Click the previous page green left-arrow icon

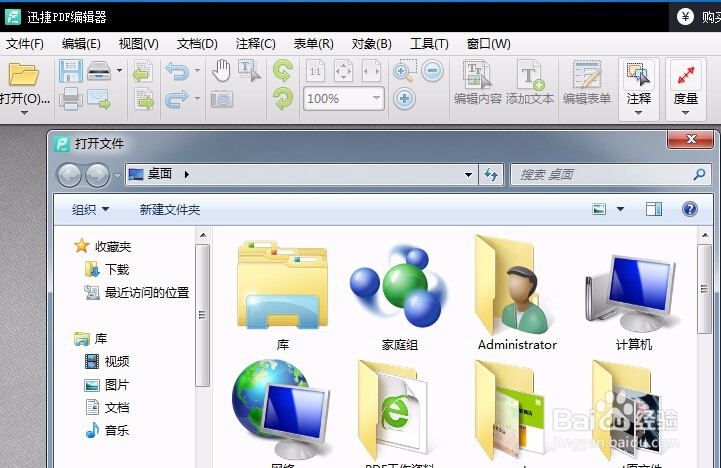tap(143, 71)
